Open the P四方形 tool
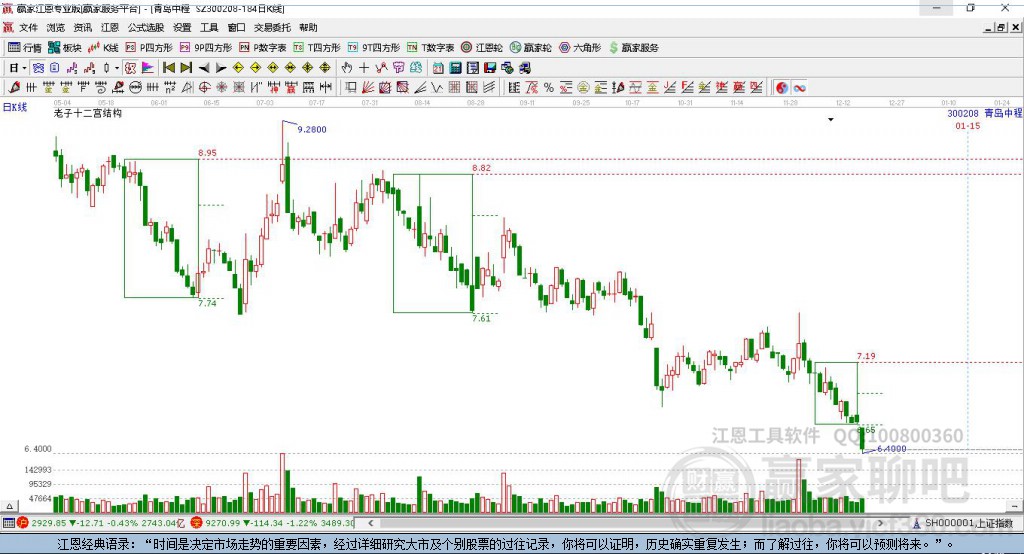Screen dimensions: 1024x554 (x=149, y=48)
